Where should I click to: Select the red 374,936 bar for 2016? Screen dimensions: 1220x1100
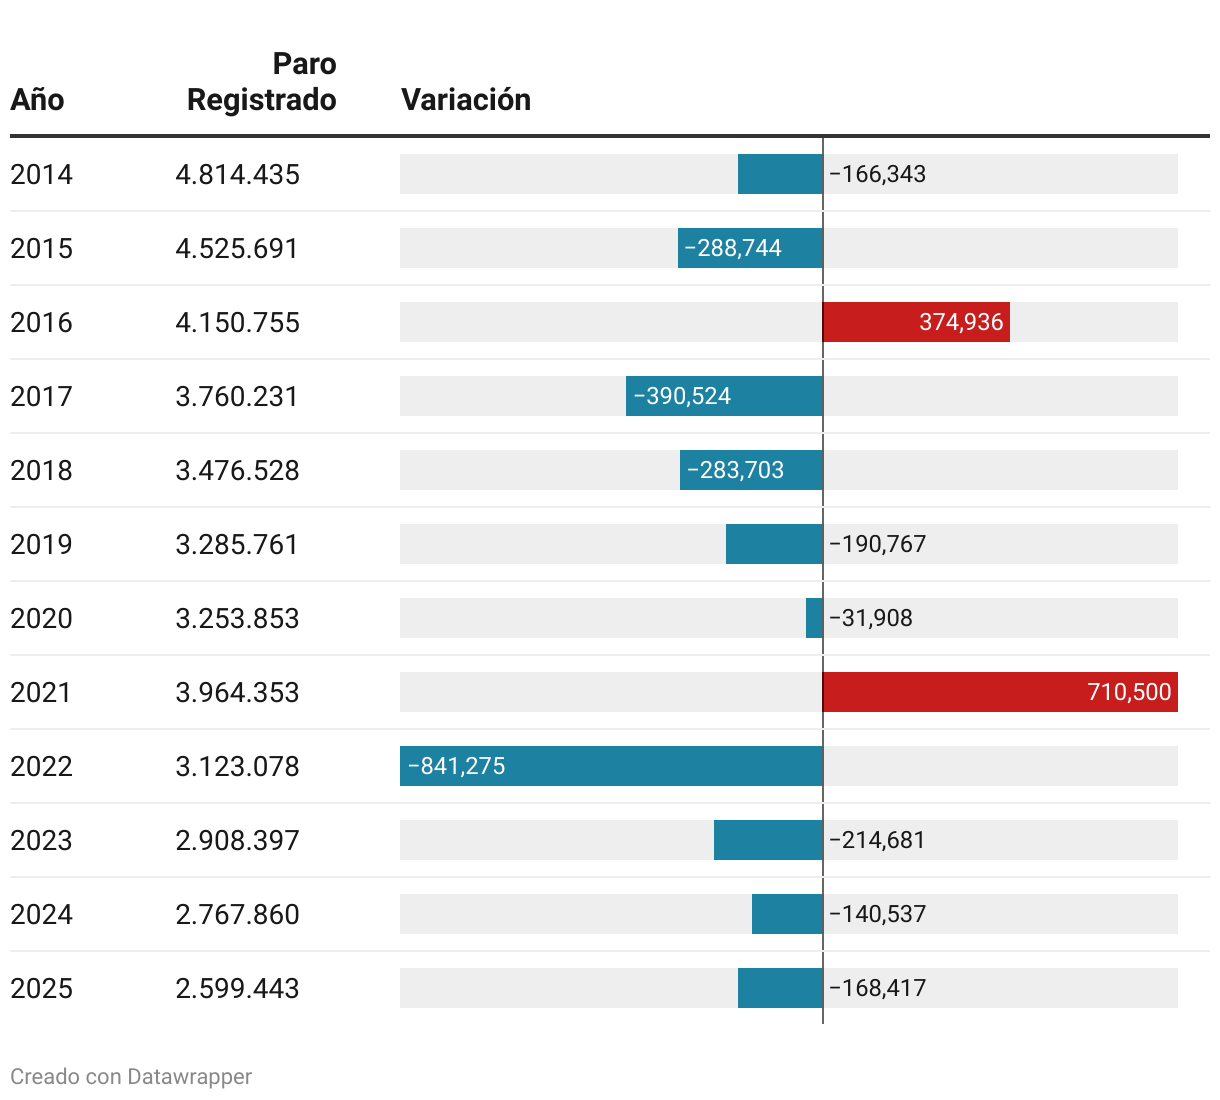tap(915, 322)
